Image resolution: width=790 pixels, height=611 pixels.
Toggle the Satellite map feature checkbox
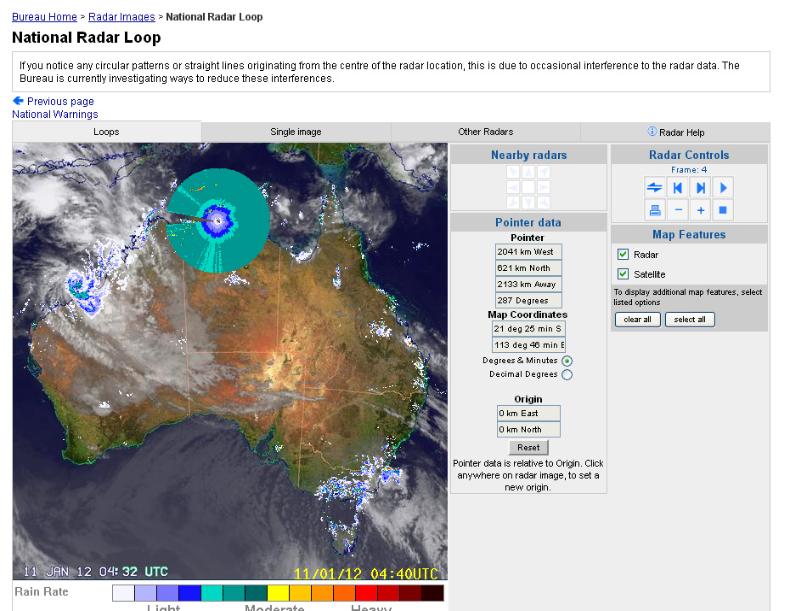click(623, 274)
